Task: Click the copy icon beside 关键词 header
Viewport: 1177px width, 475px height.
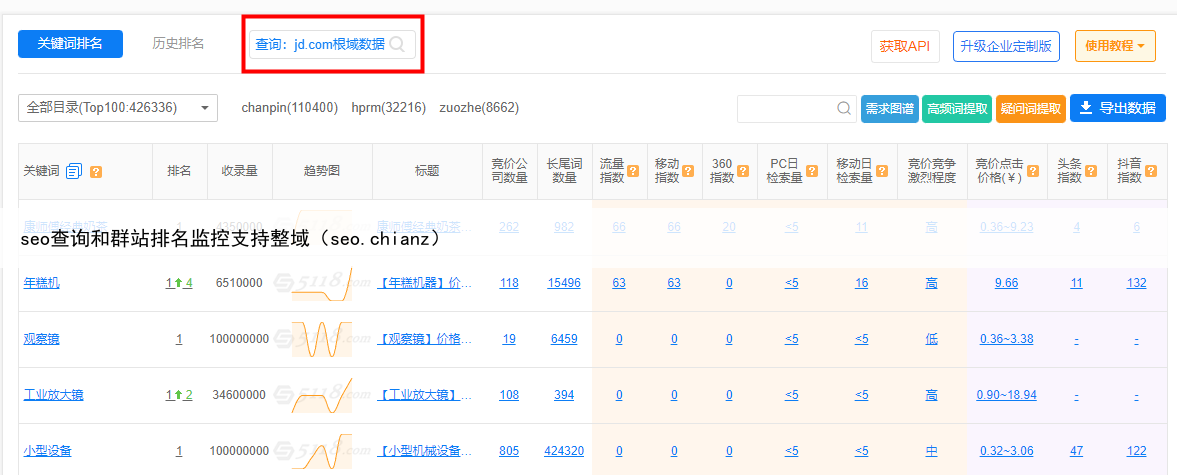Action: coord(74,172)
